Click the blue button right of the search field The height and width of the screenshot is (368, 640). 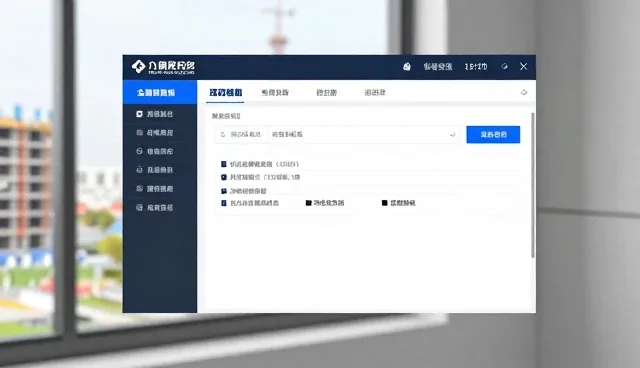493,135
